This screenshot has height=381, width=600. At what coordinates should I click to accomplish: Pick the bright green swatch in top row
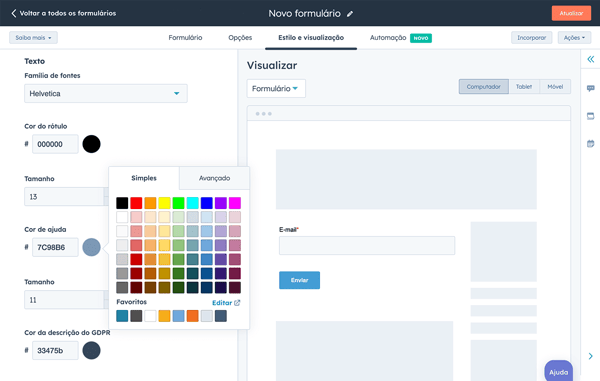[x=178, y=203]
